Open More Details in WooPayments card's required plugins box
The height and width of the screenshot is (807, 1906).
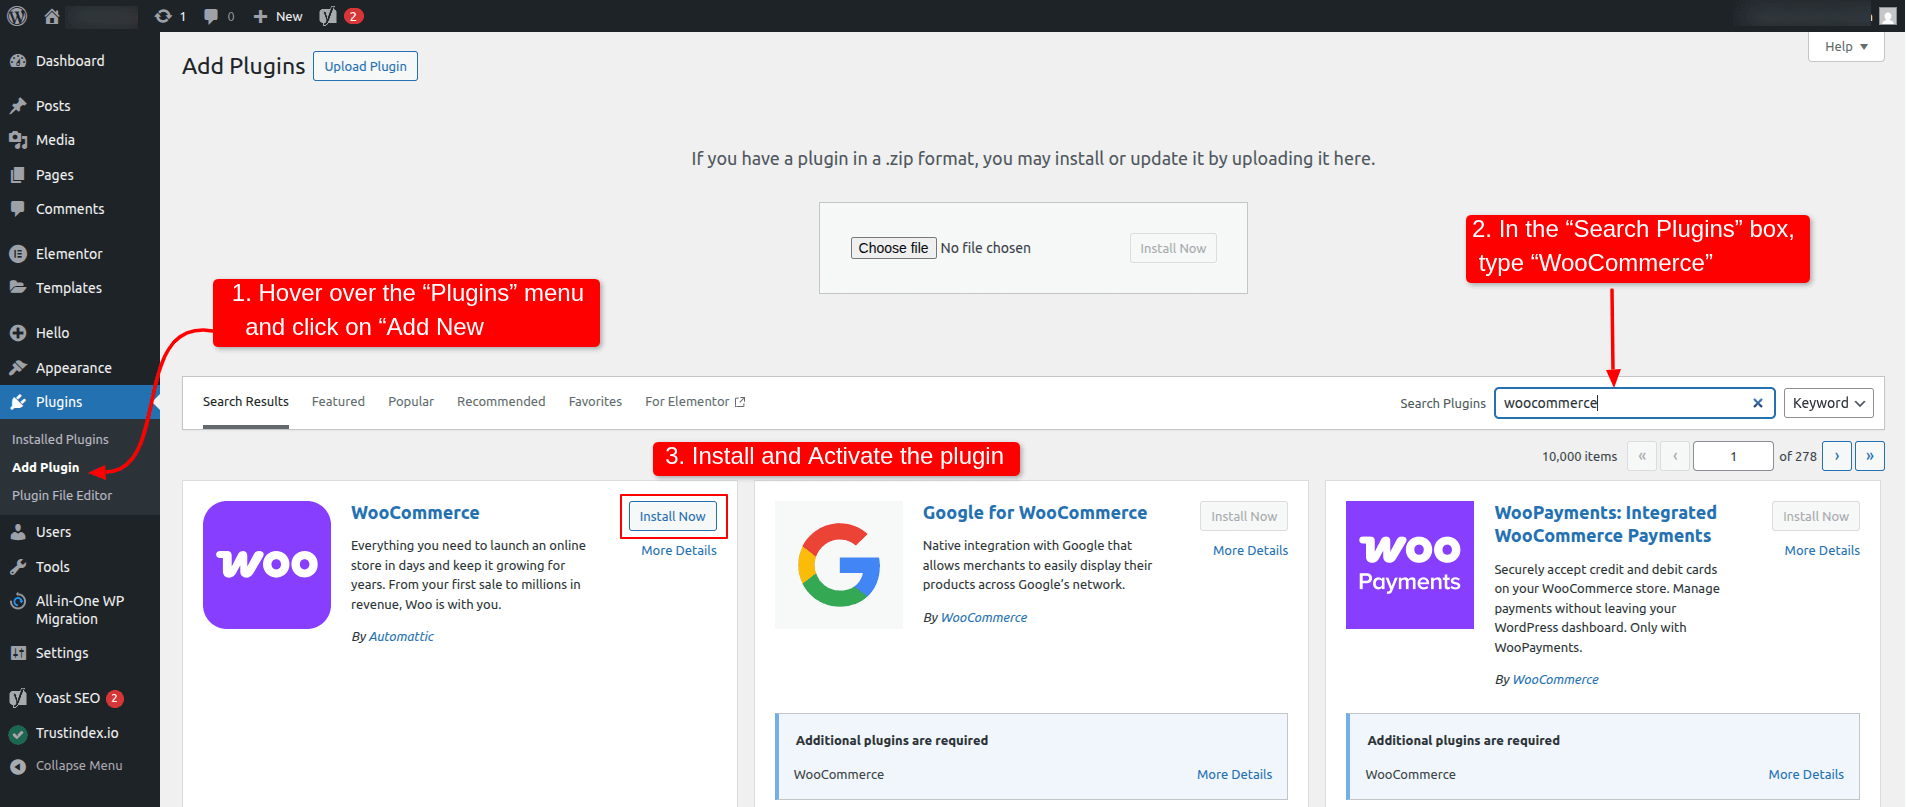click(x=1806, y=775)
